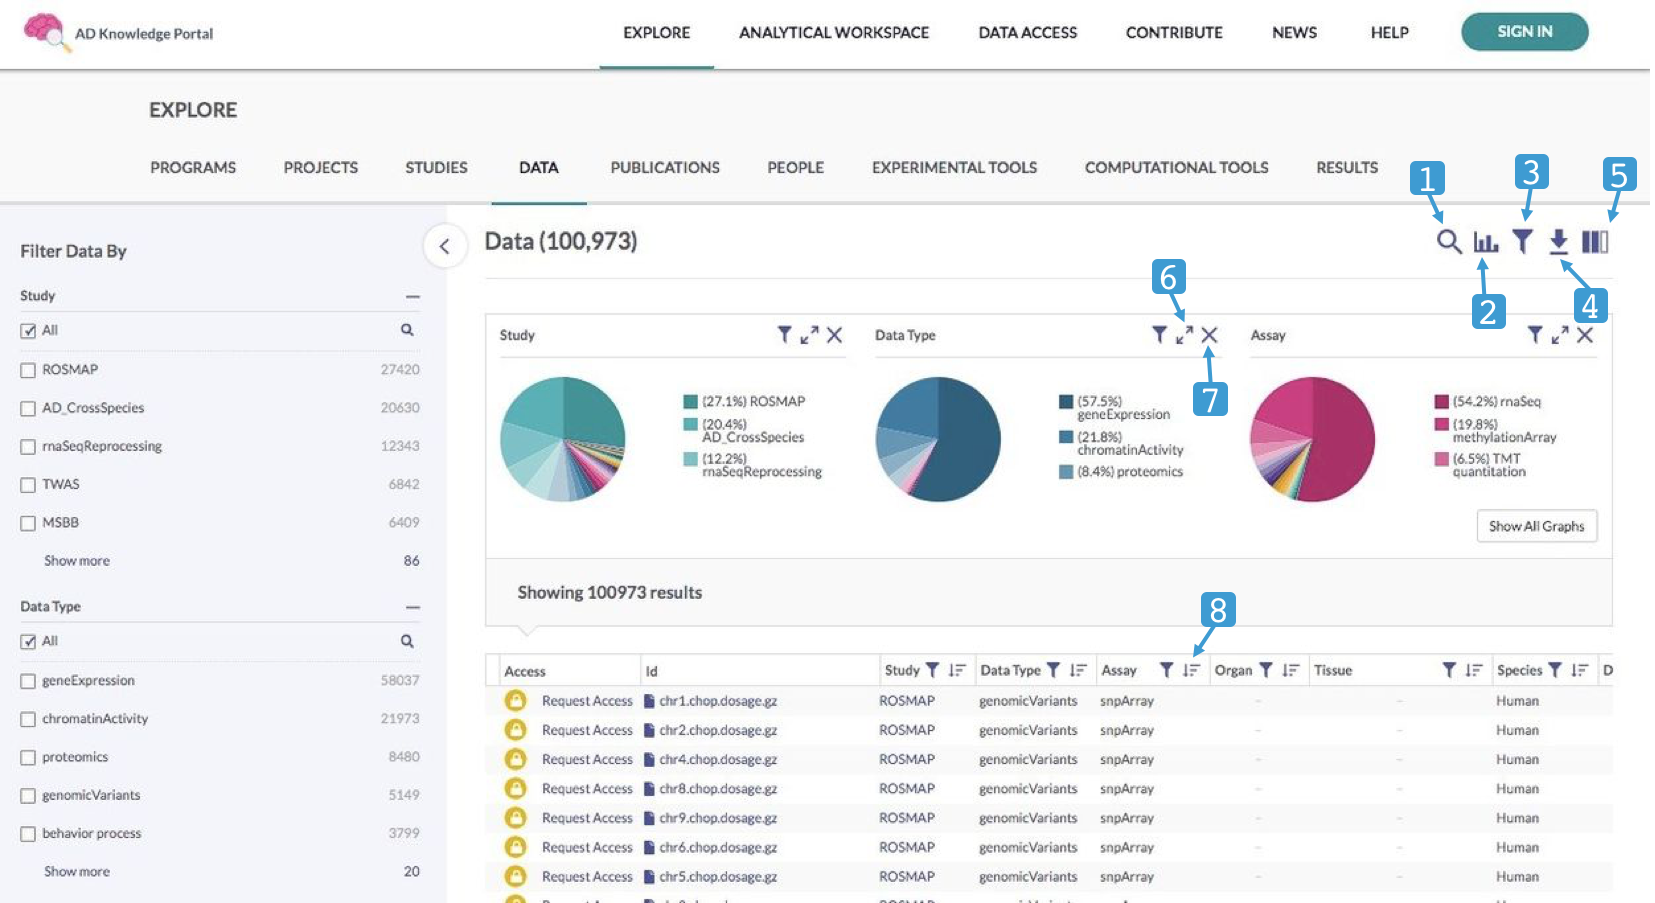Screen dimensions: 1655x903
Task: Collapse the Study filter section
Action: coord(412,296)
